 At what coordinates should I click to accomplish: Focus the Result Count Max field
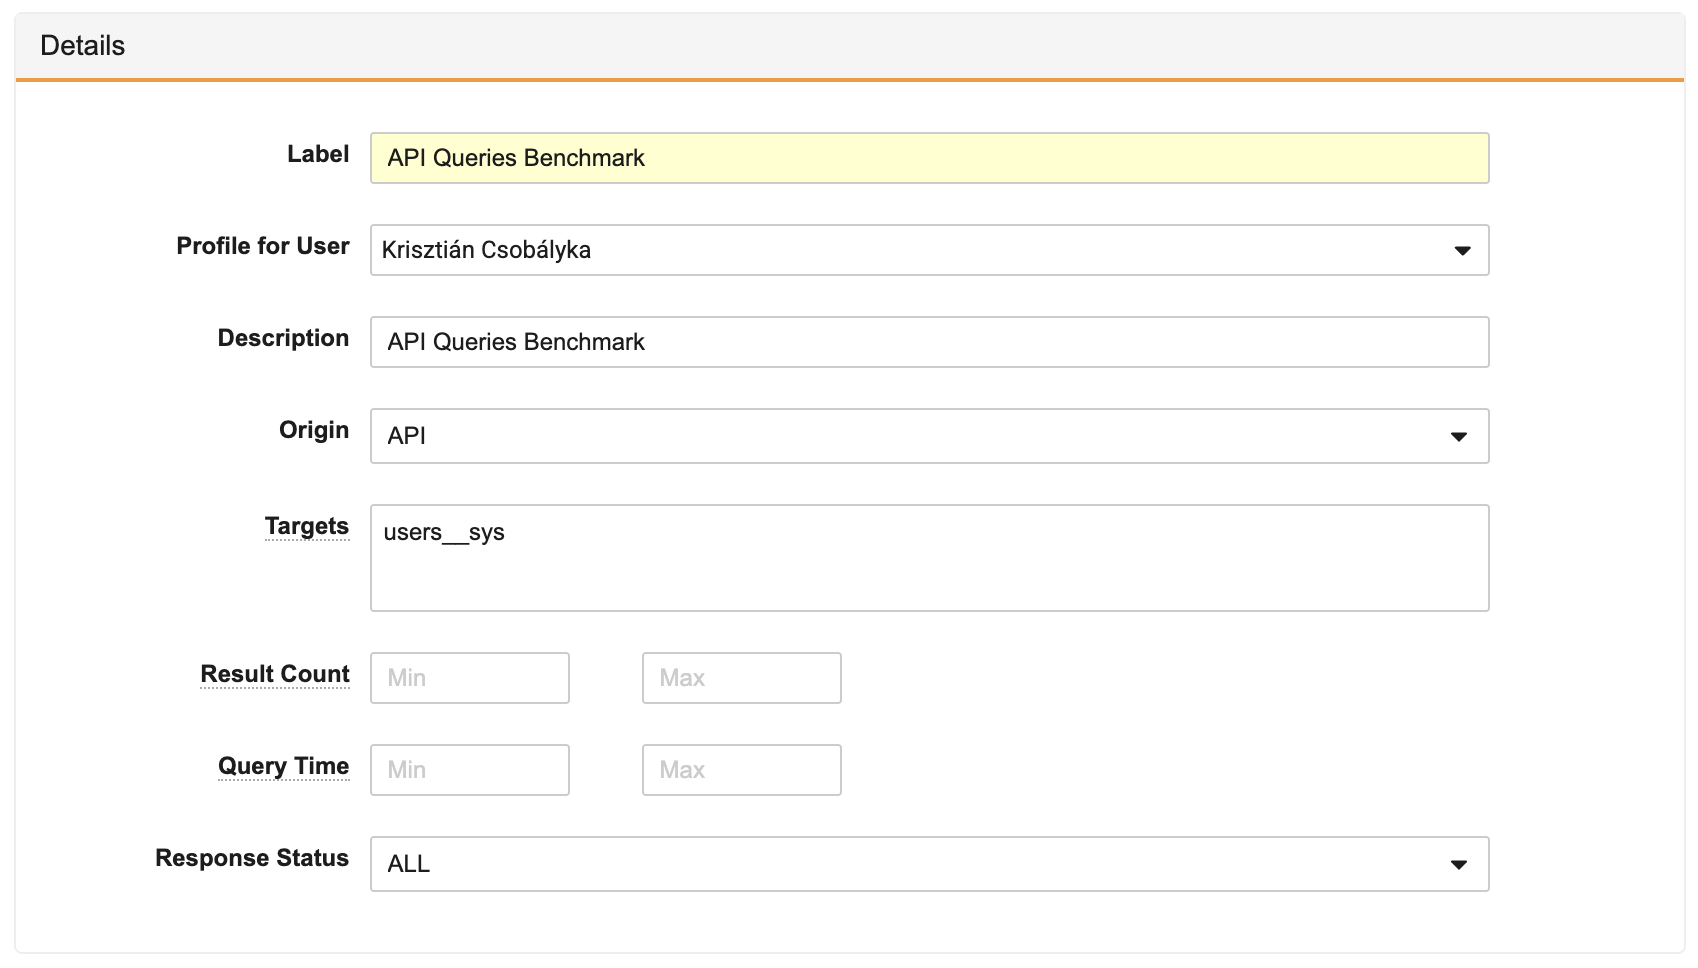(741, 678)
